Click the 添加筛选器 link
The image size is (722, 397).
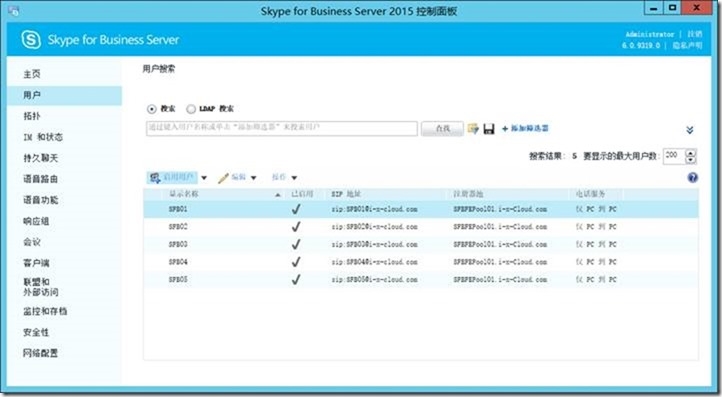click(525, 128)
